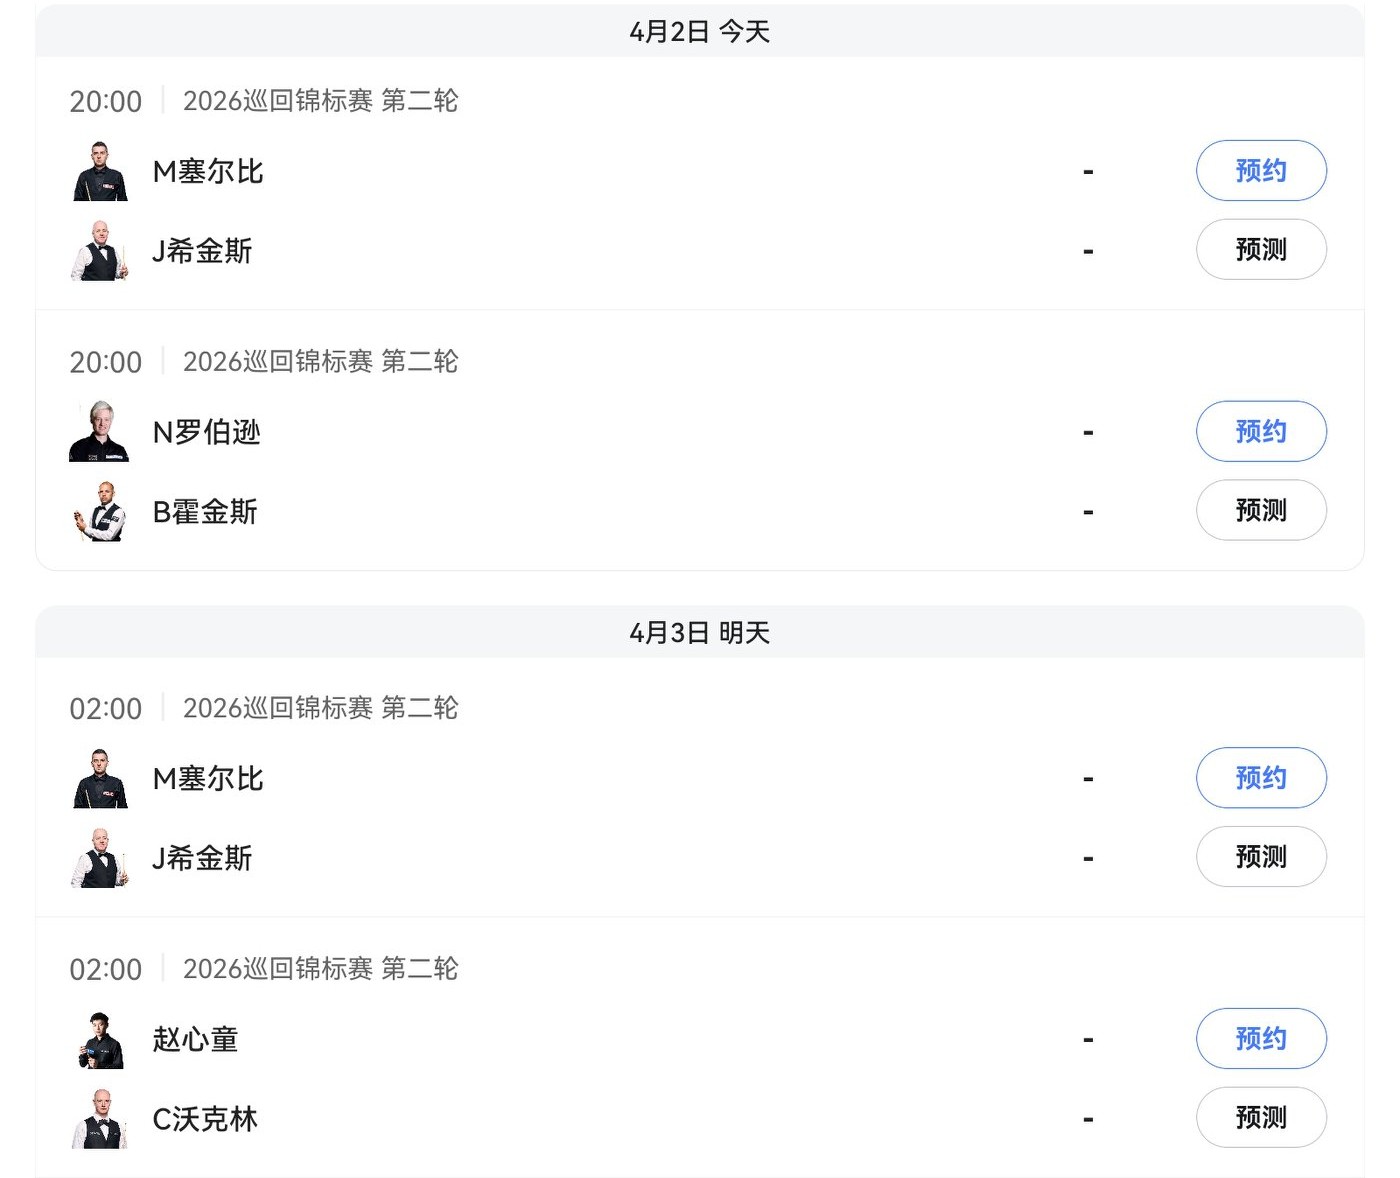Open N罗伯逊's player avatar
The width and height of the screenshot is (1400, 1178).
pyautogui.click(x=100, y=432)
